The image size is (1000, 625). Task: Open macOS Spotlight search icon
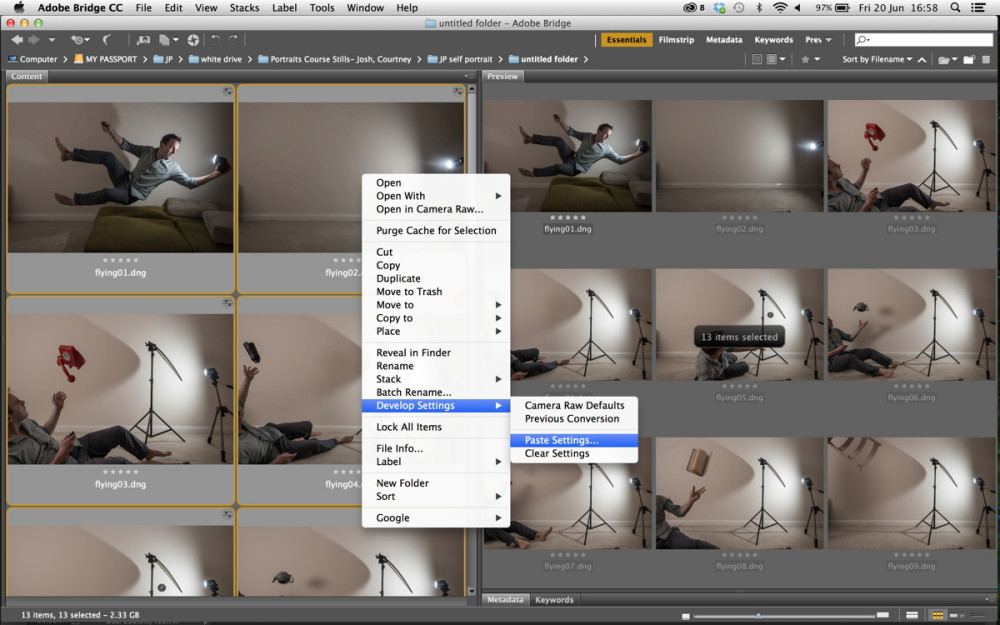point(955,8)
